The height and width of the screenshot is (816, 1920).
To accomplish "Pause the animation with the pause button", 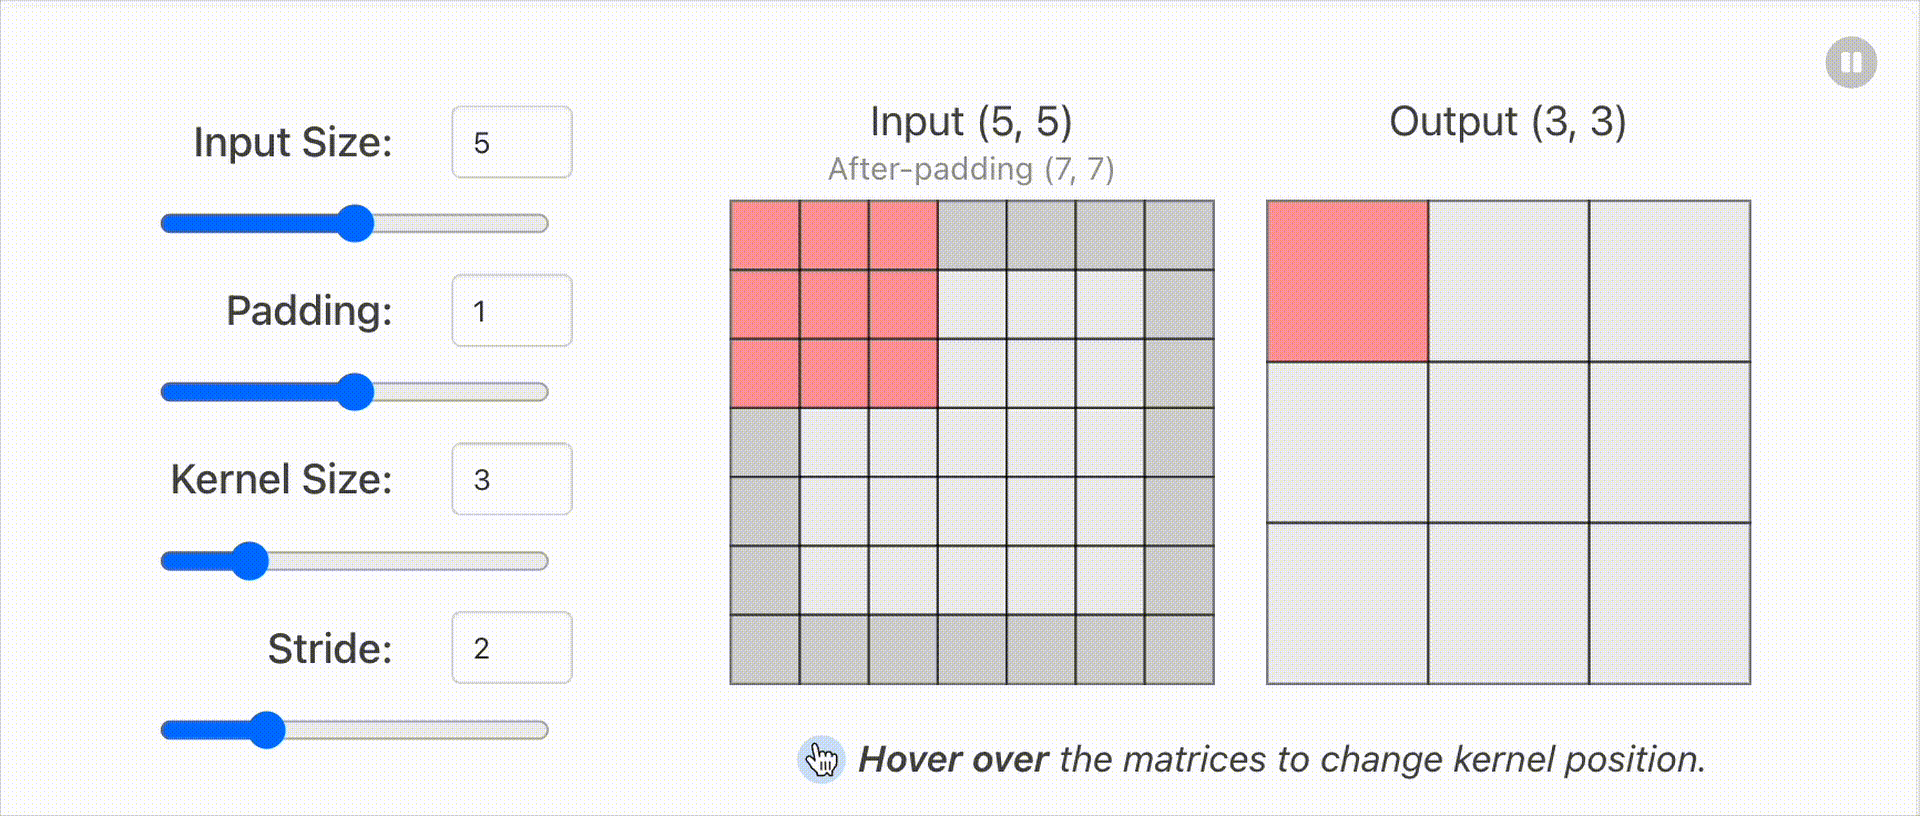I will pos(1851,63).
